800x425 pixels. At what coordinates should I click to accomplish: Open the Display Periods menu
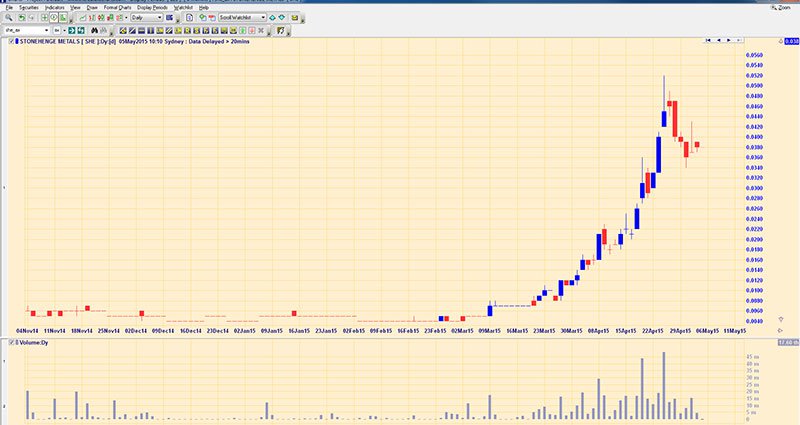tap(152, 8)
